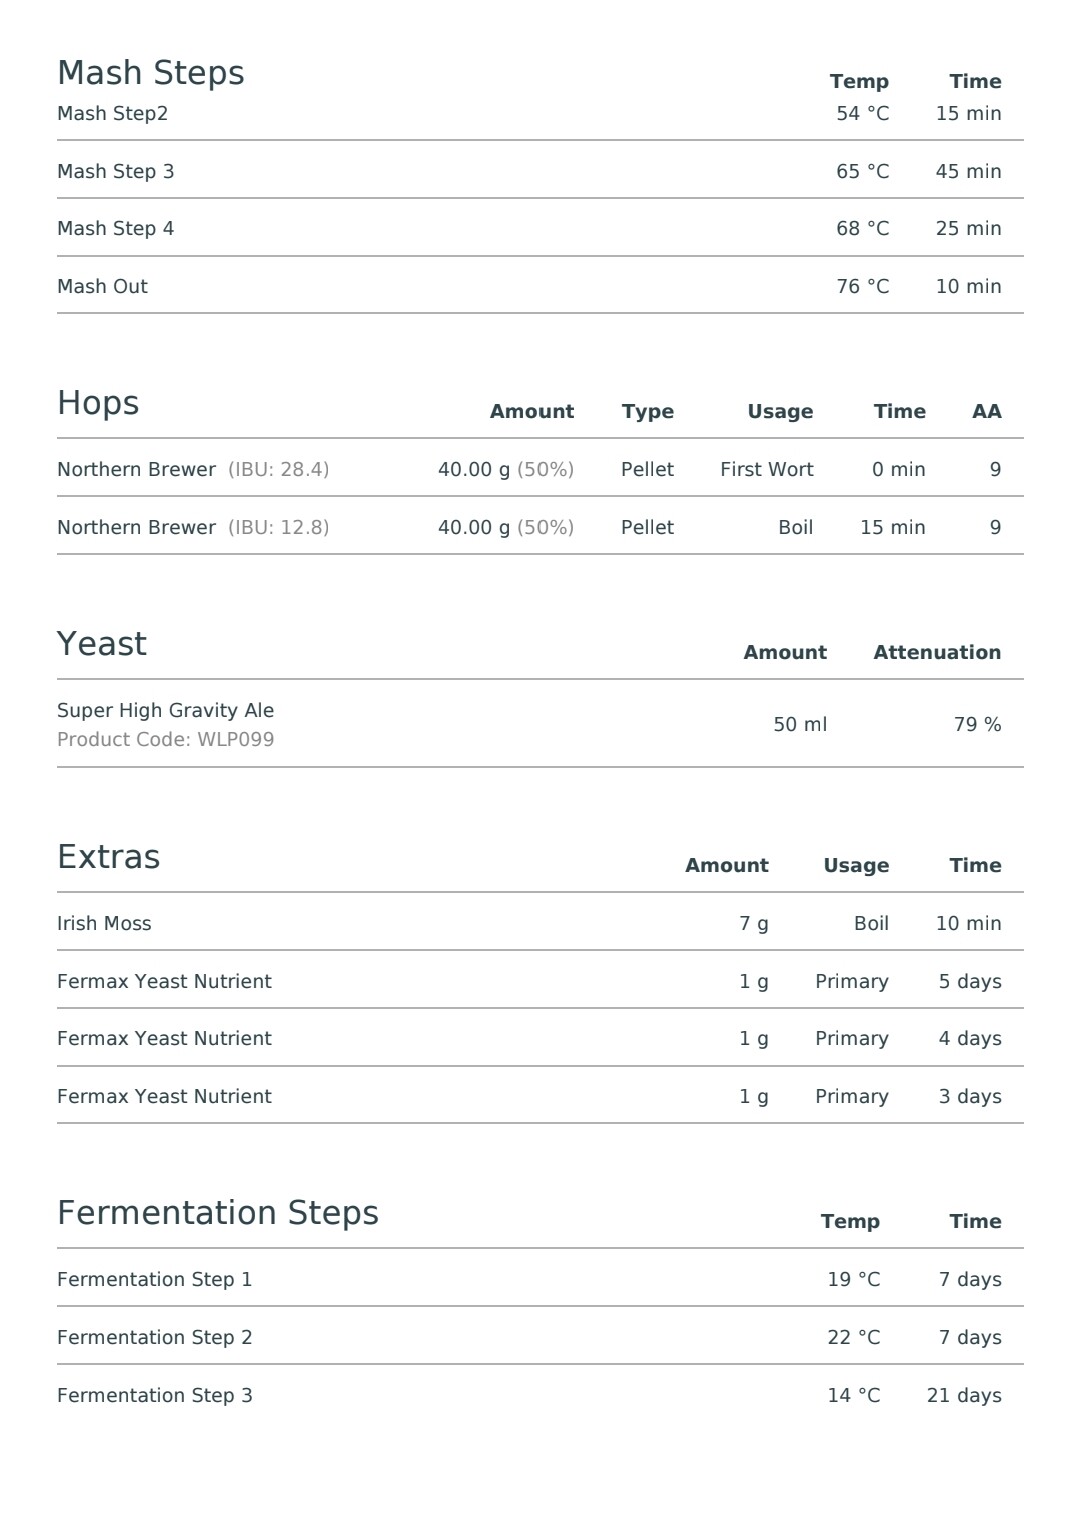
Task: Select the Mash Out row
Action: point(540,285)
